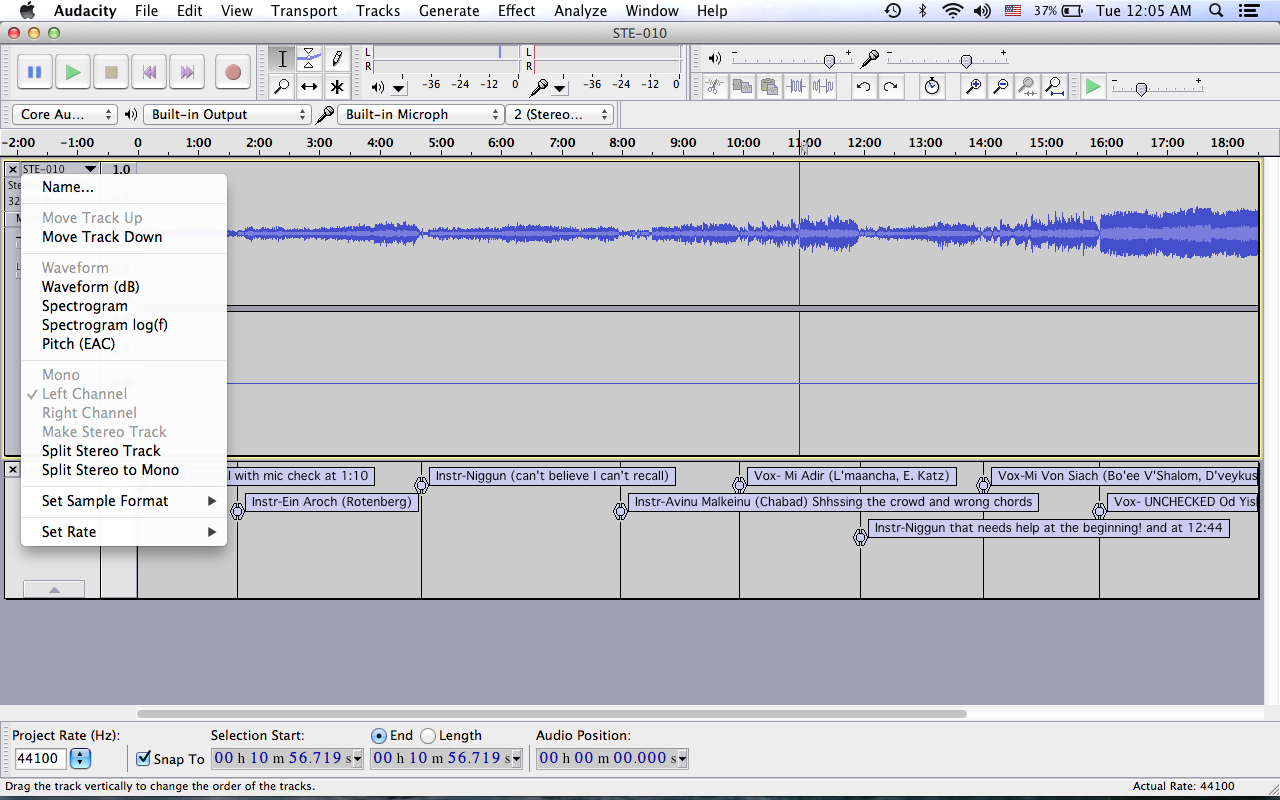Select the Length radio button

(x=428, y=736)
